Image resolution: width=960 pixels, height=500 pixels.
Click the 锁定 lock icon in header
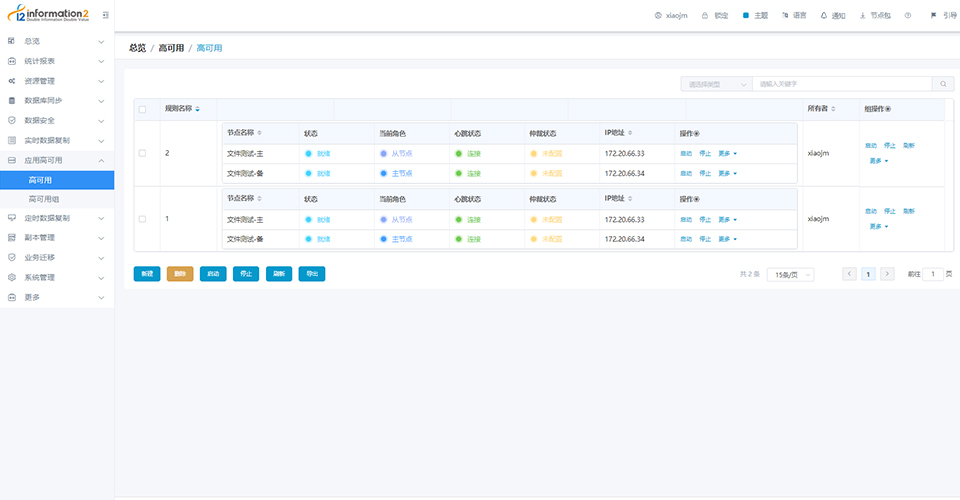(705, 16)
